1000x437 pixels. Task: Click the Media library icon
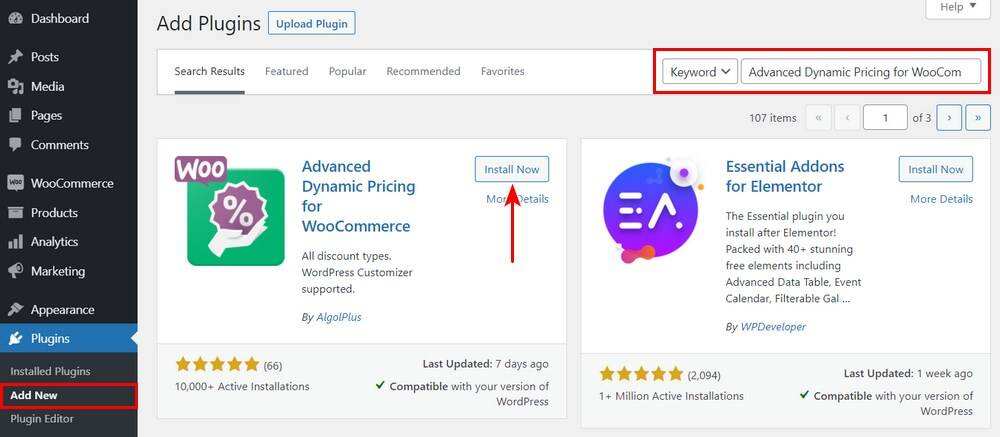[x=15, y=86]
